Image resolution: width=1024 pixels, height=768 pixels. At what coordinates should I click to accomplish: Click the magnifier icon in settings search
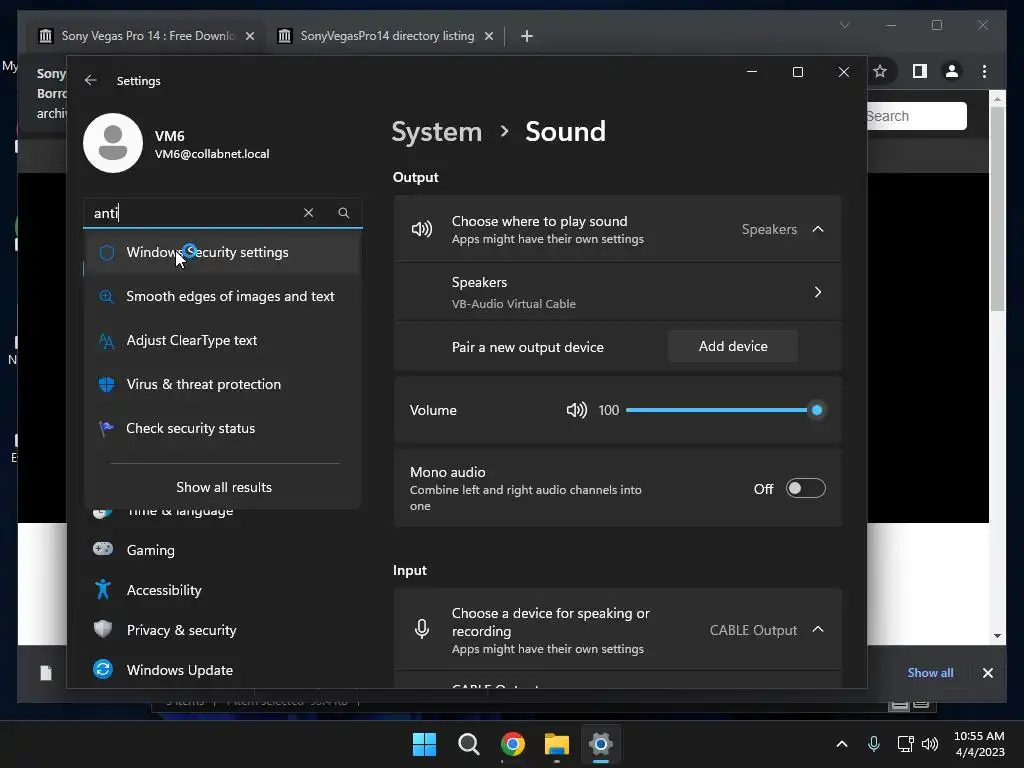(344, 213)
